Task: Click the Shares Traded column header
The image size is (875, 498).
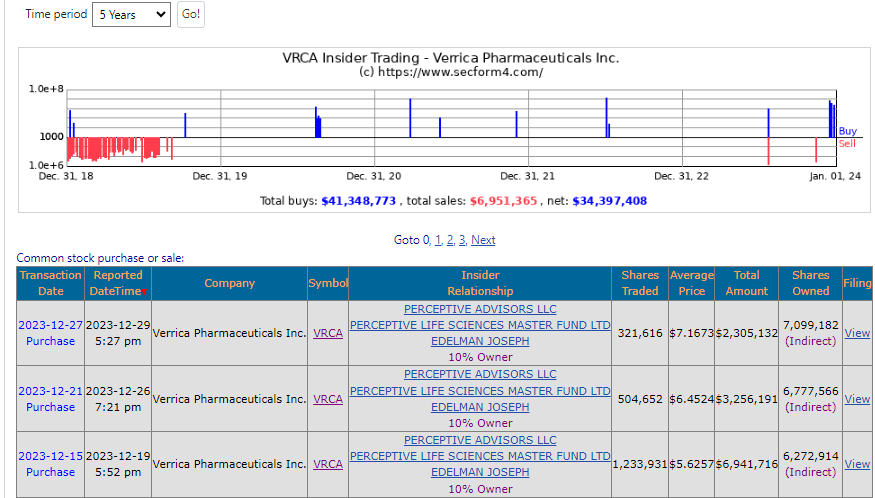Action: click(x=640, y=283)
